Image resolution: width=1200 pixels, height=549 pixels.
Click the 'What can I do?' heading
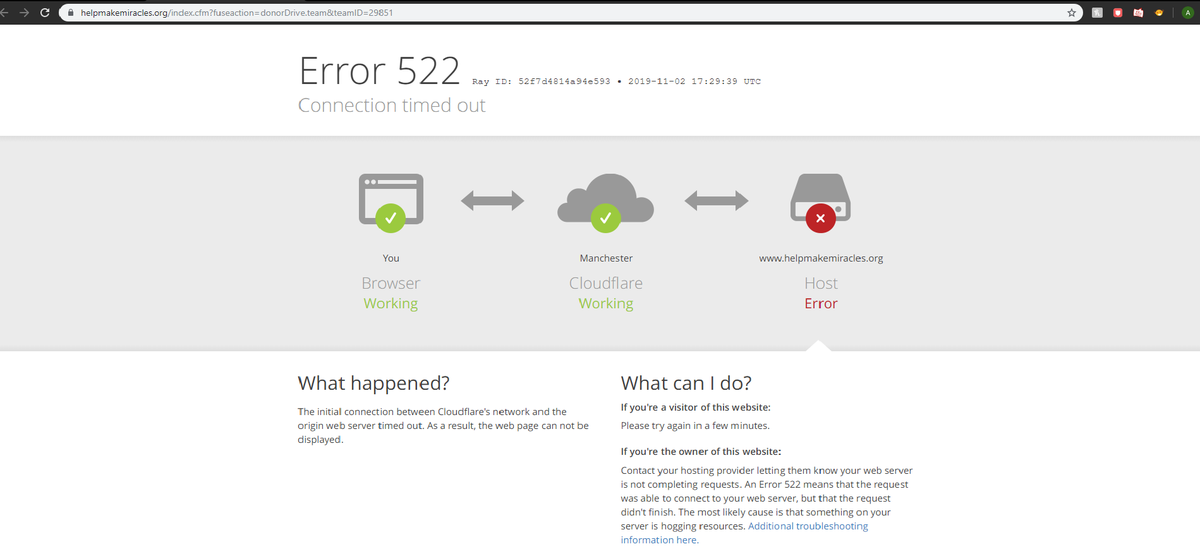tap(686, 383)
